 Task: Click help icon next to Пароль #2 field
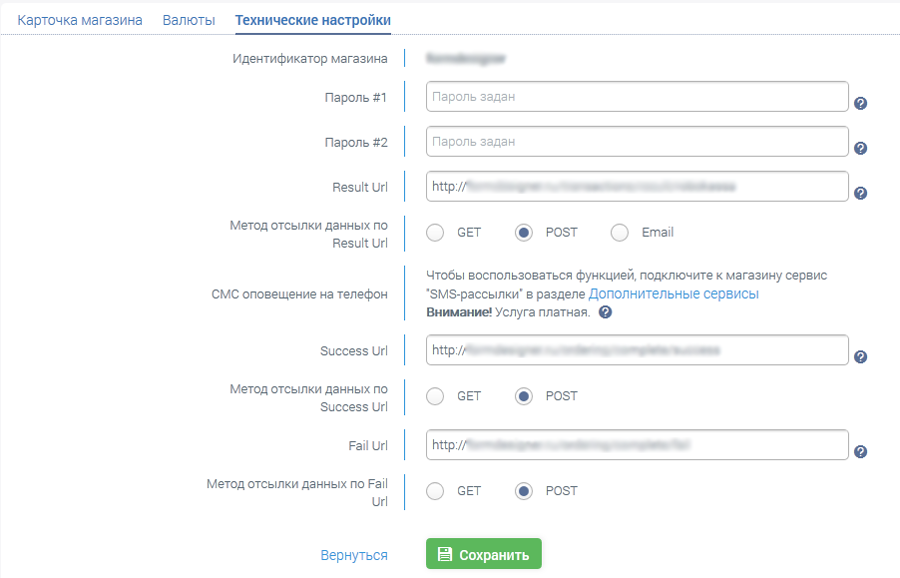point(860,148)
